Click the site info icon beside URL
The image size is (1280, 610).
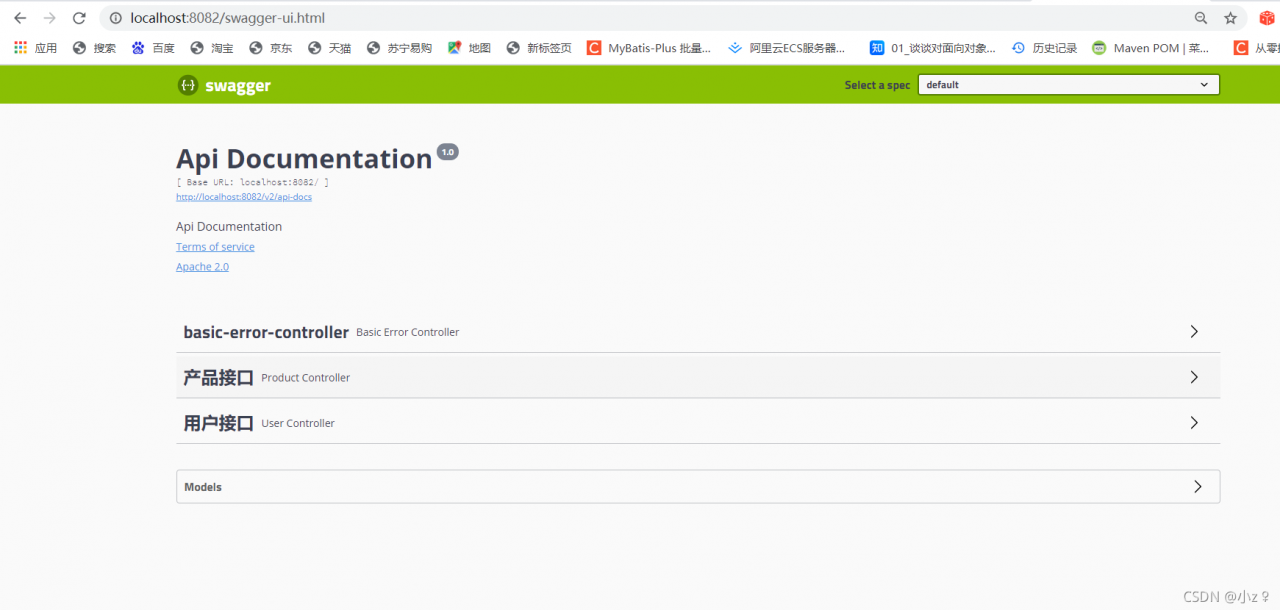point(115,18)
